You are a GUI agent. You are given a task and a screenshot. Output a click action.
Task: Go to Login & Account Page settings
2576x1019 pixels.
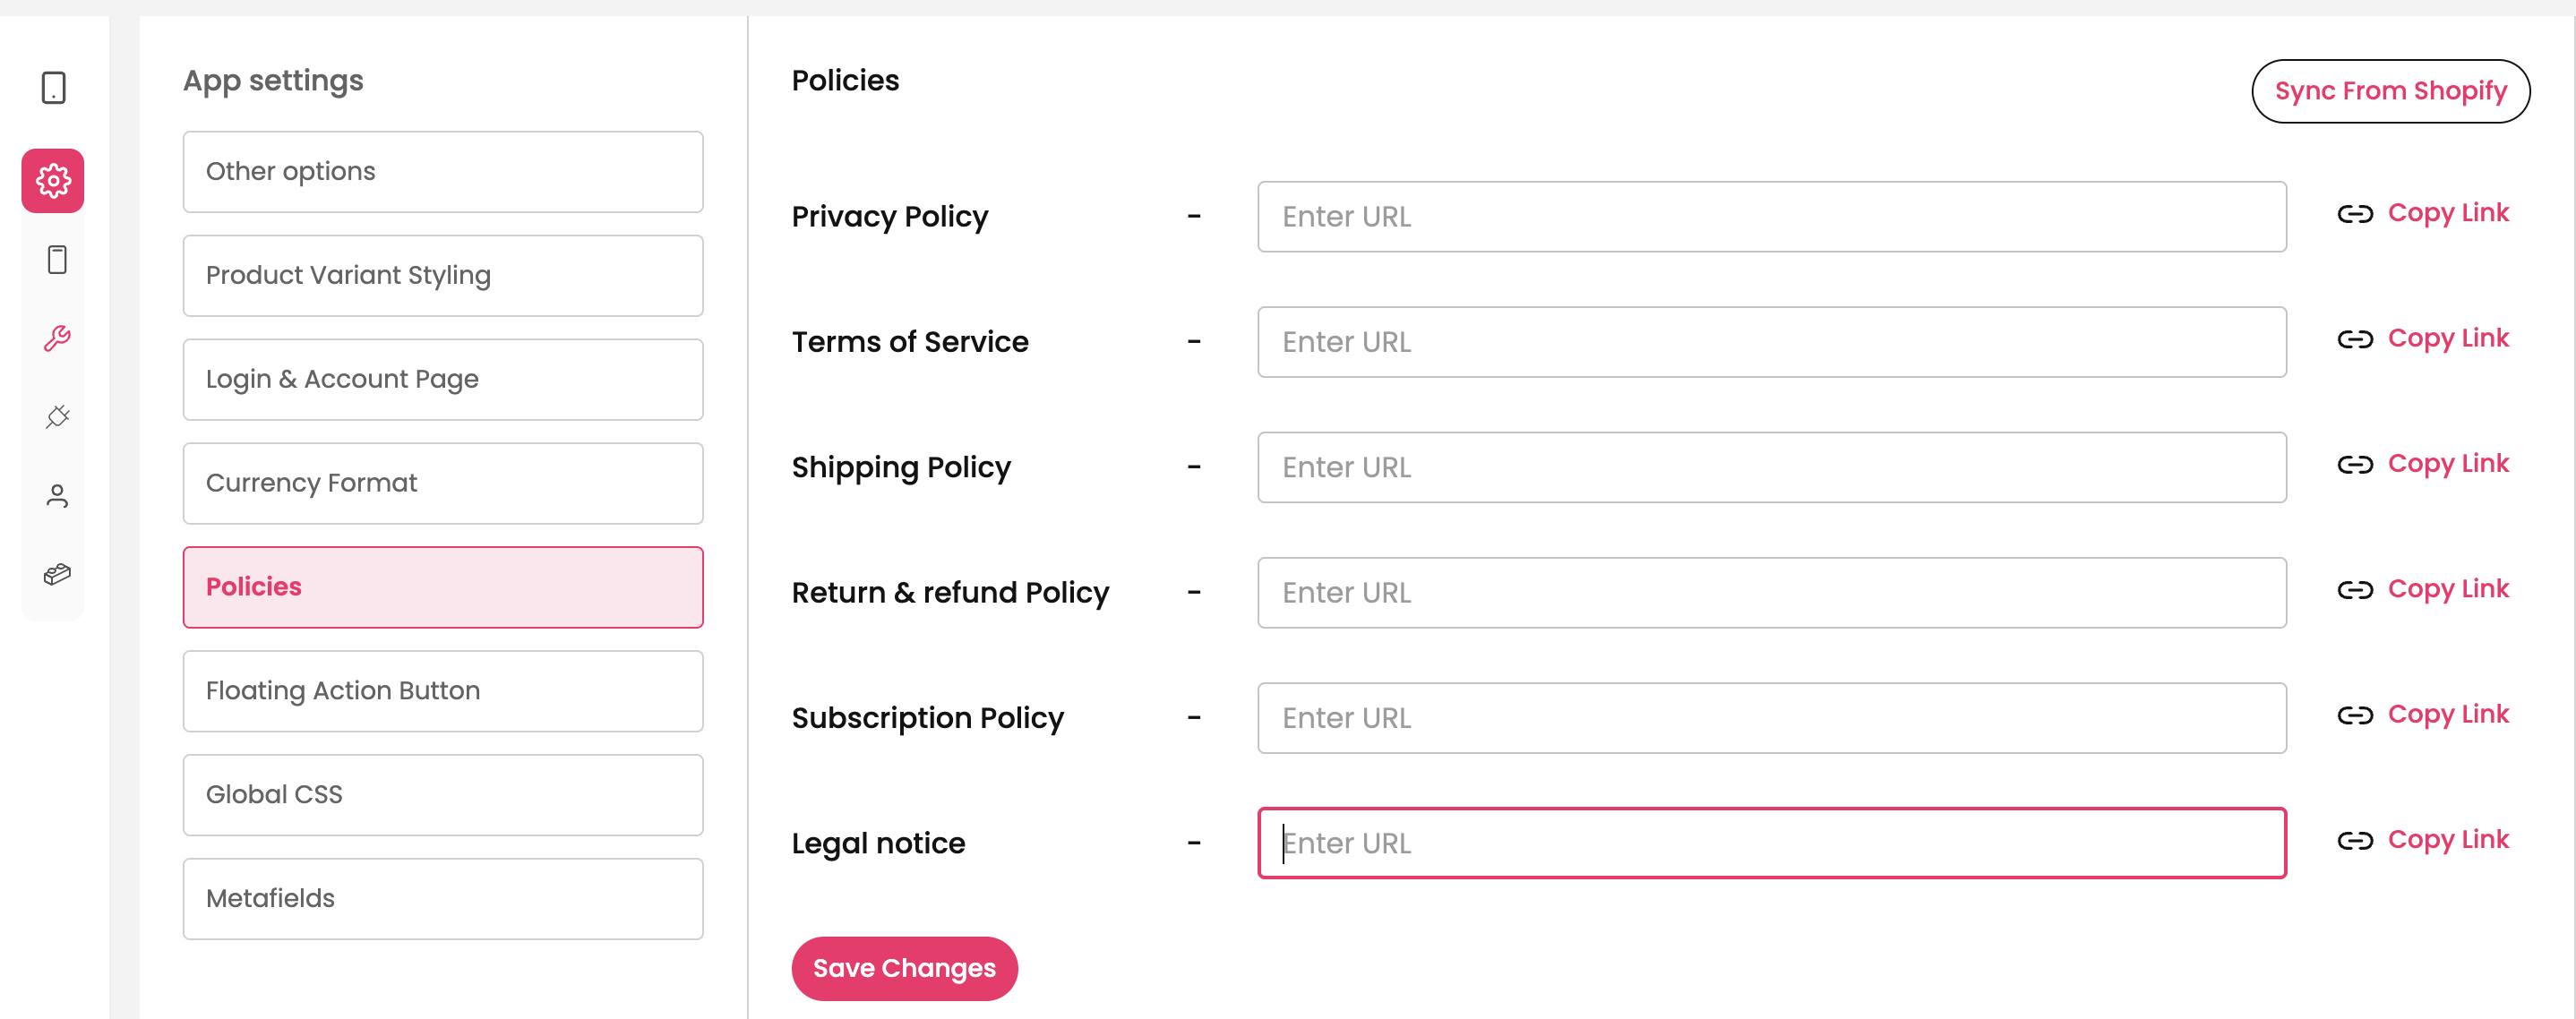(x=443, y=380)
